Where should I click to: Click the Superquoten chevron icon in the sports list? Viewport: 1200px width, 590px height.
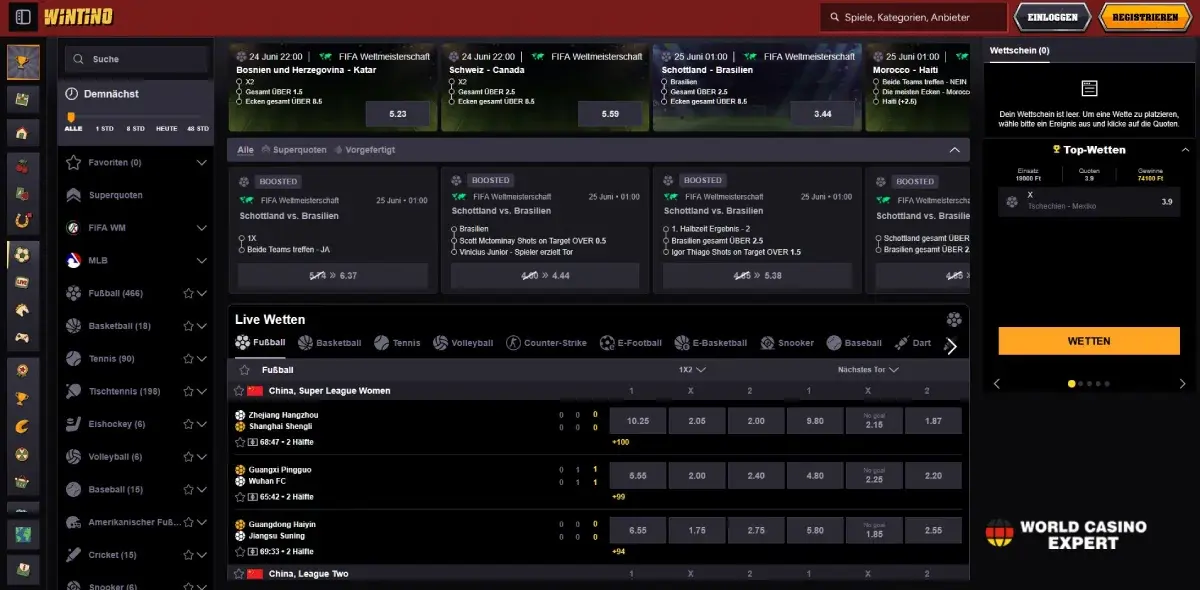pyautogui.click(x=73, y=195)
